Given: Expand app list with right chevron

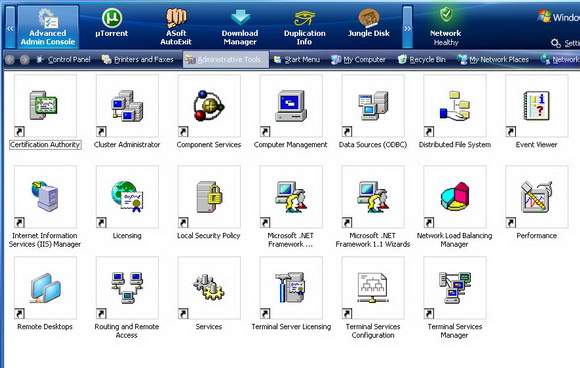Looking at the screenshot, I should point(407,27).
